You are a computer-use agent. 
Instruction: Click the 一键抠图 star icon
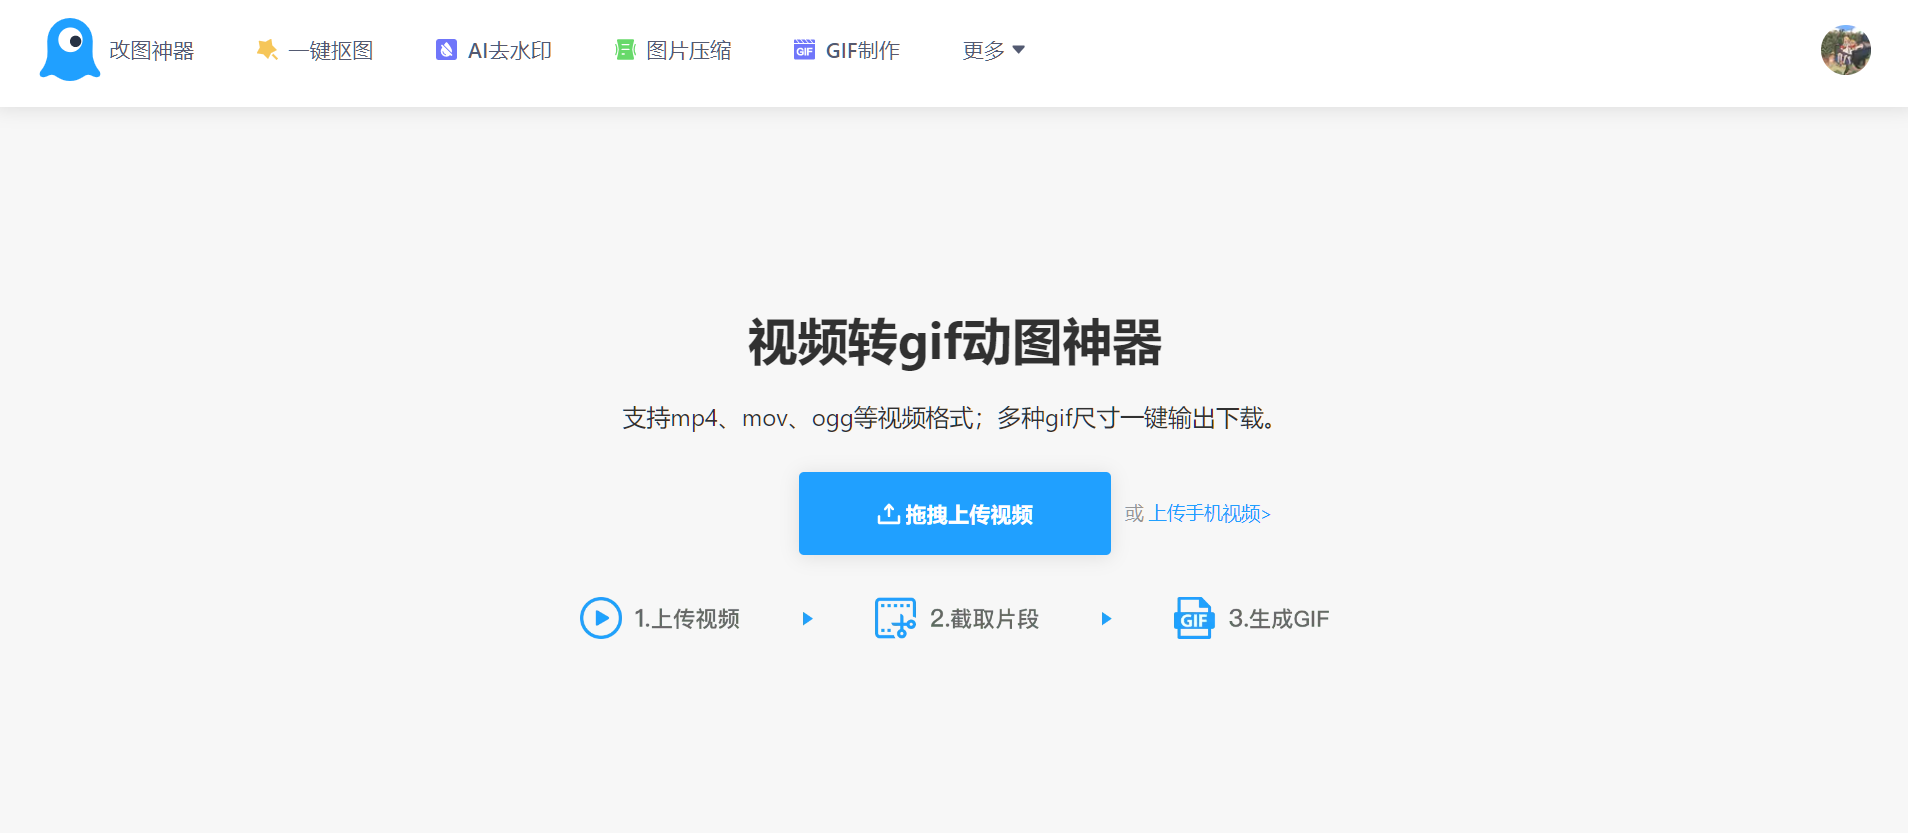(267, 50)
